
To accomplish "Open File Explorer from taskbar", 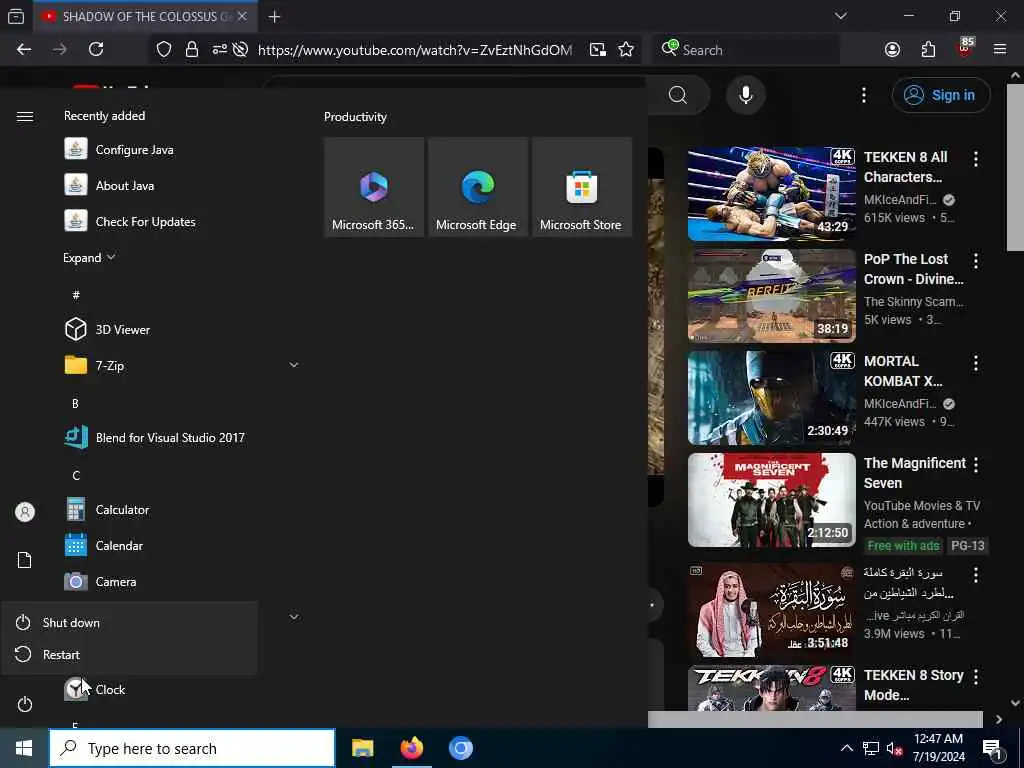I will tap(362, 748).
